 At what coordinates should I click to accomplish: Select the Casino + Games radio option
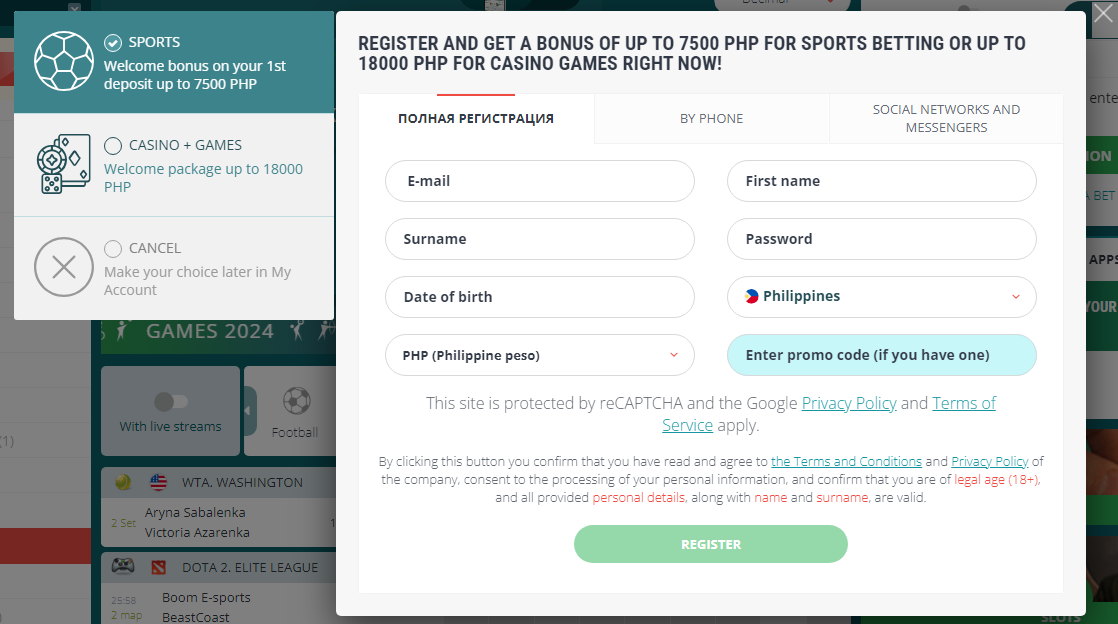[x=113, y=146]
